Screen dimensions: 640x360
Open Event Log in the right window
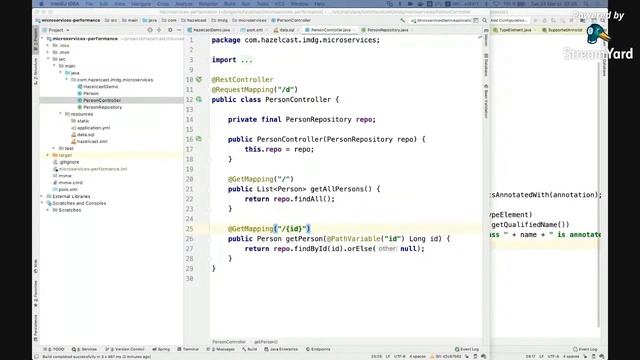click(x=585, y=349)
